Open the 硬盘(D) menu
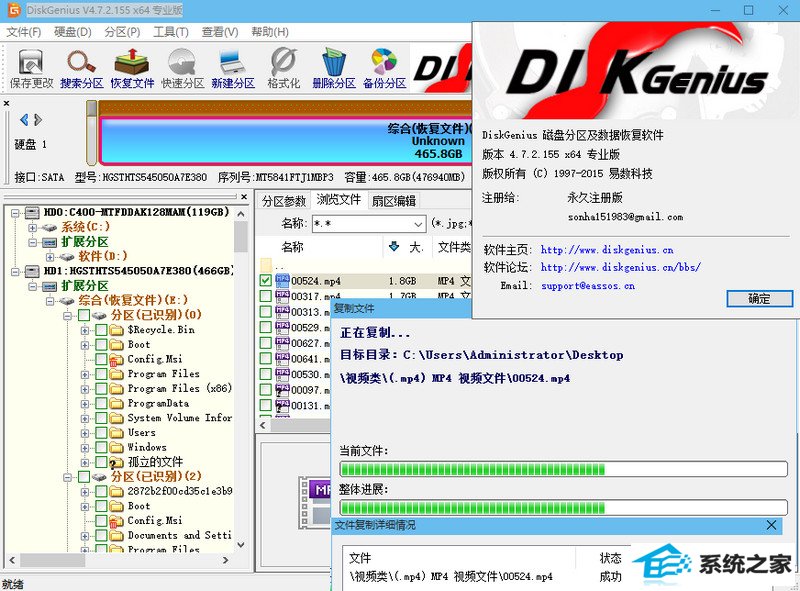Viewport: 800px width, 591px height. [x=72, y=32]
